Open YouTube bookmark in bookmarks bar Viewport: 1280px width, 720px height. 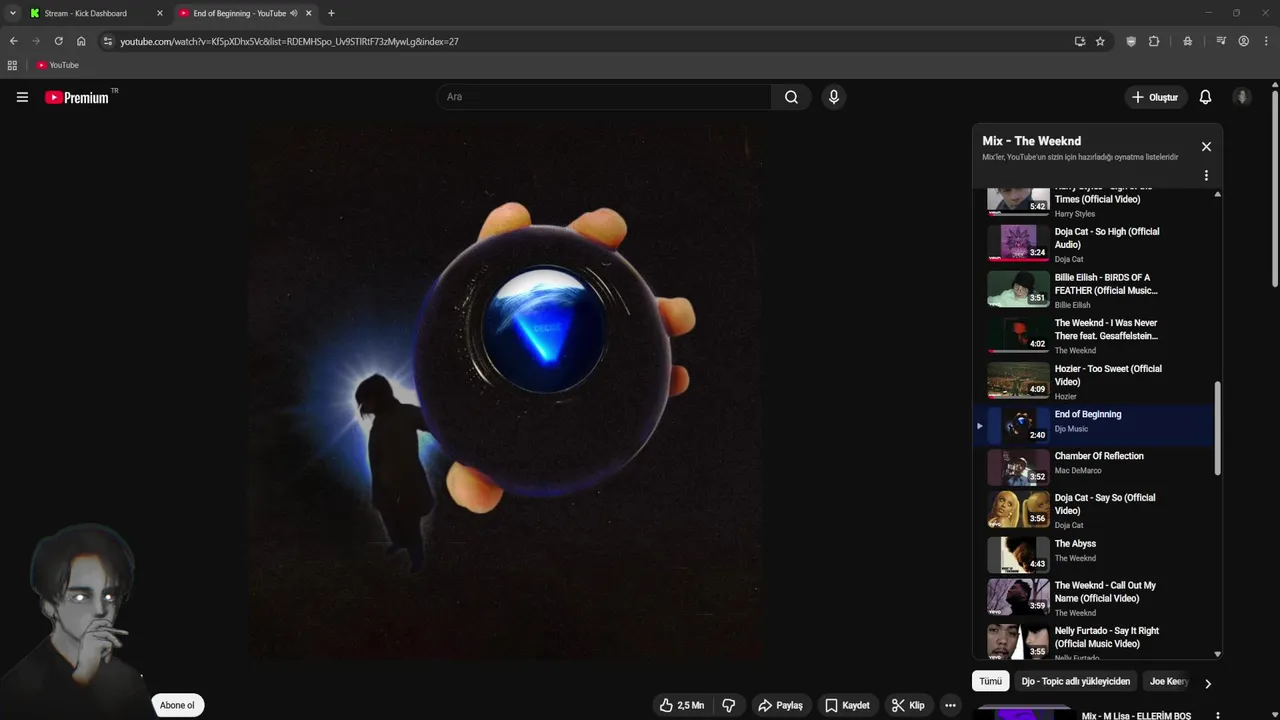tap(57, 65)
